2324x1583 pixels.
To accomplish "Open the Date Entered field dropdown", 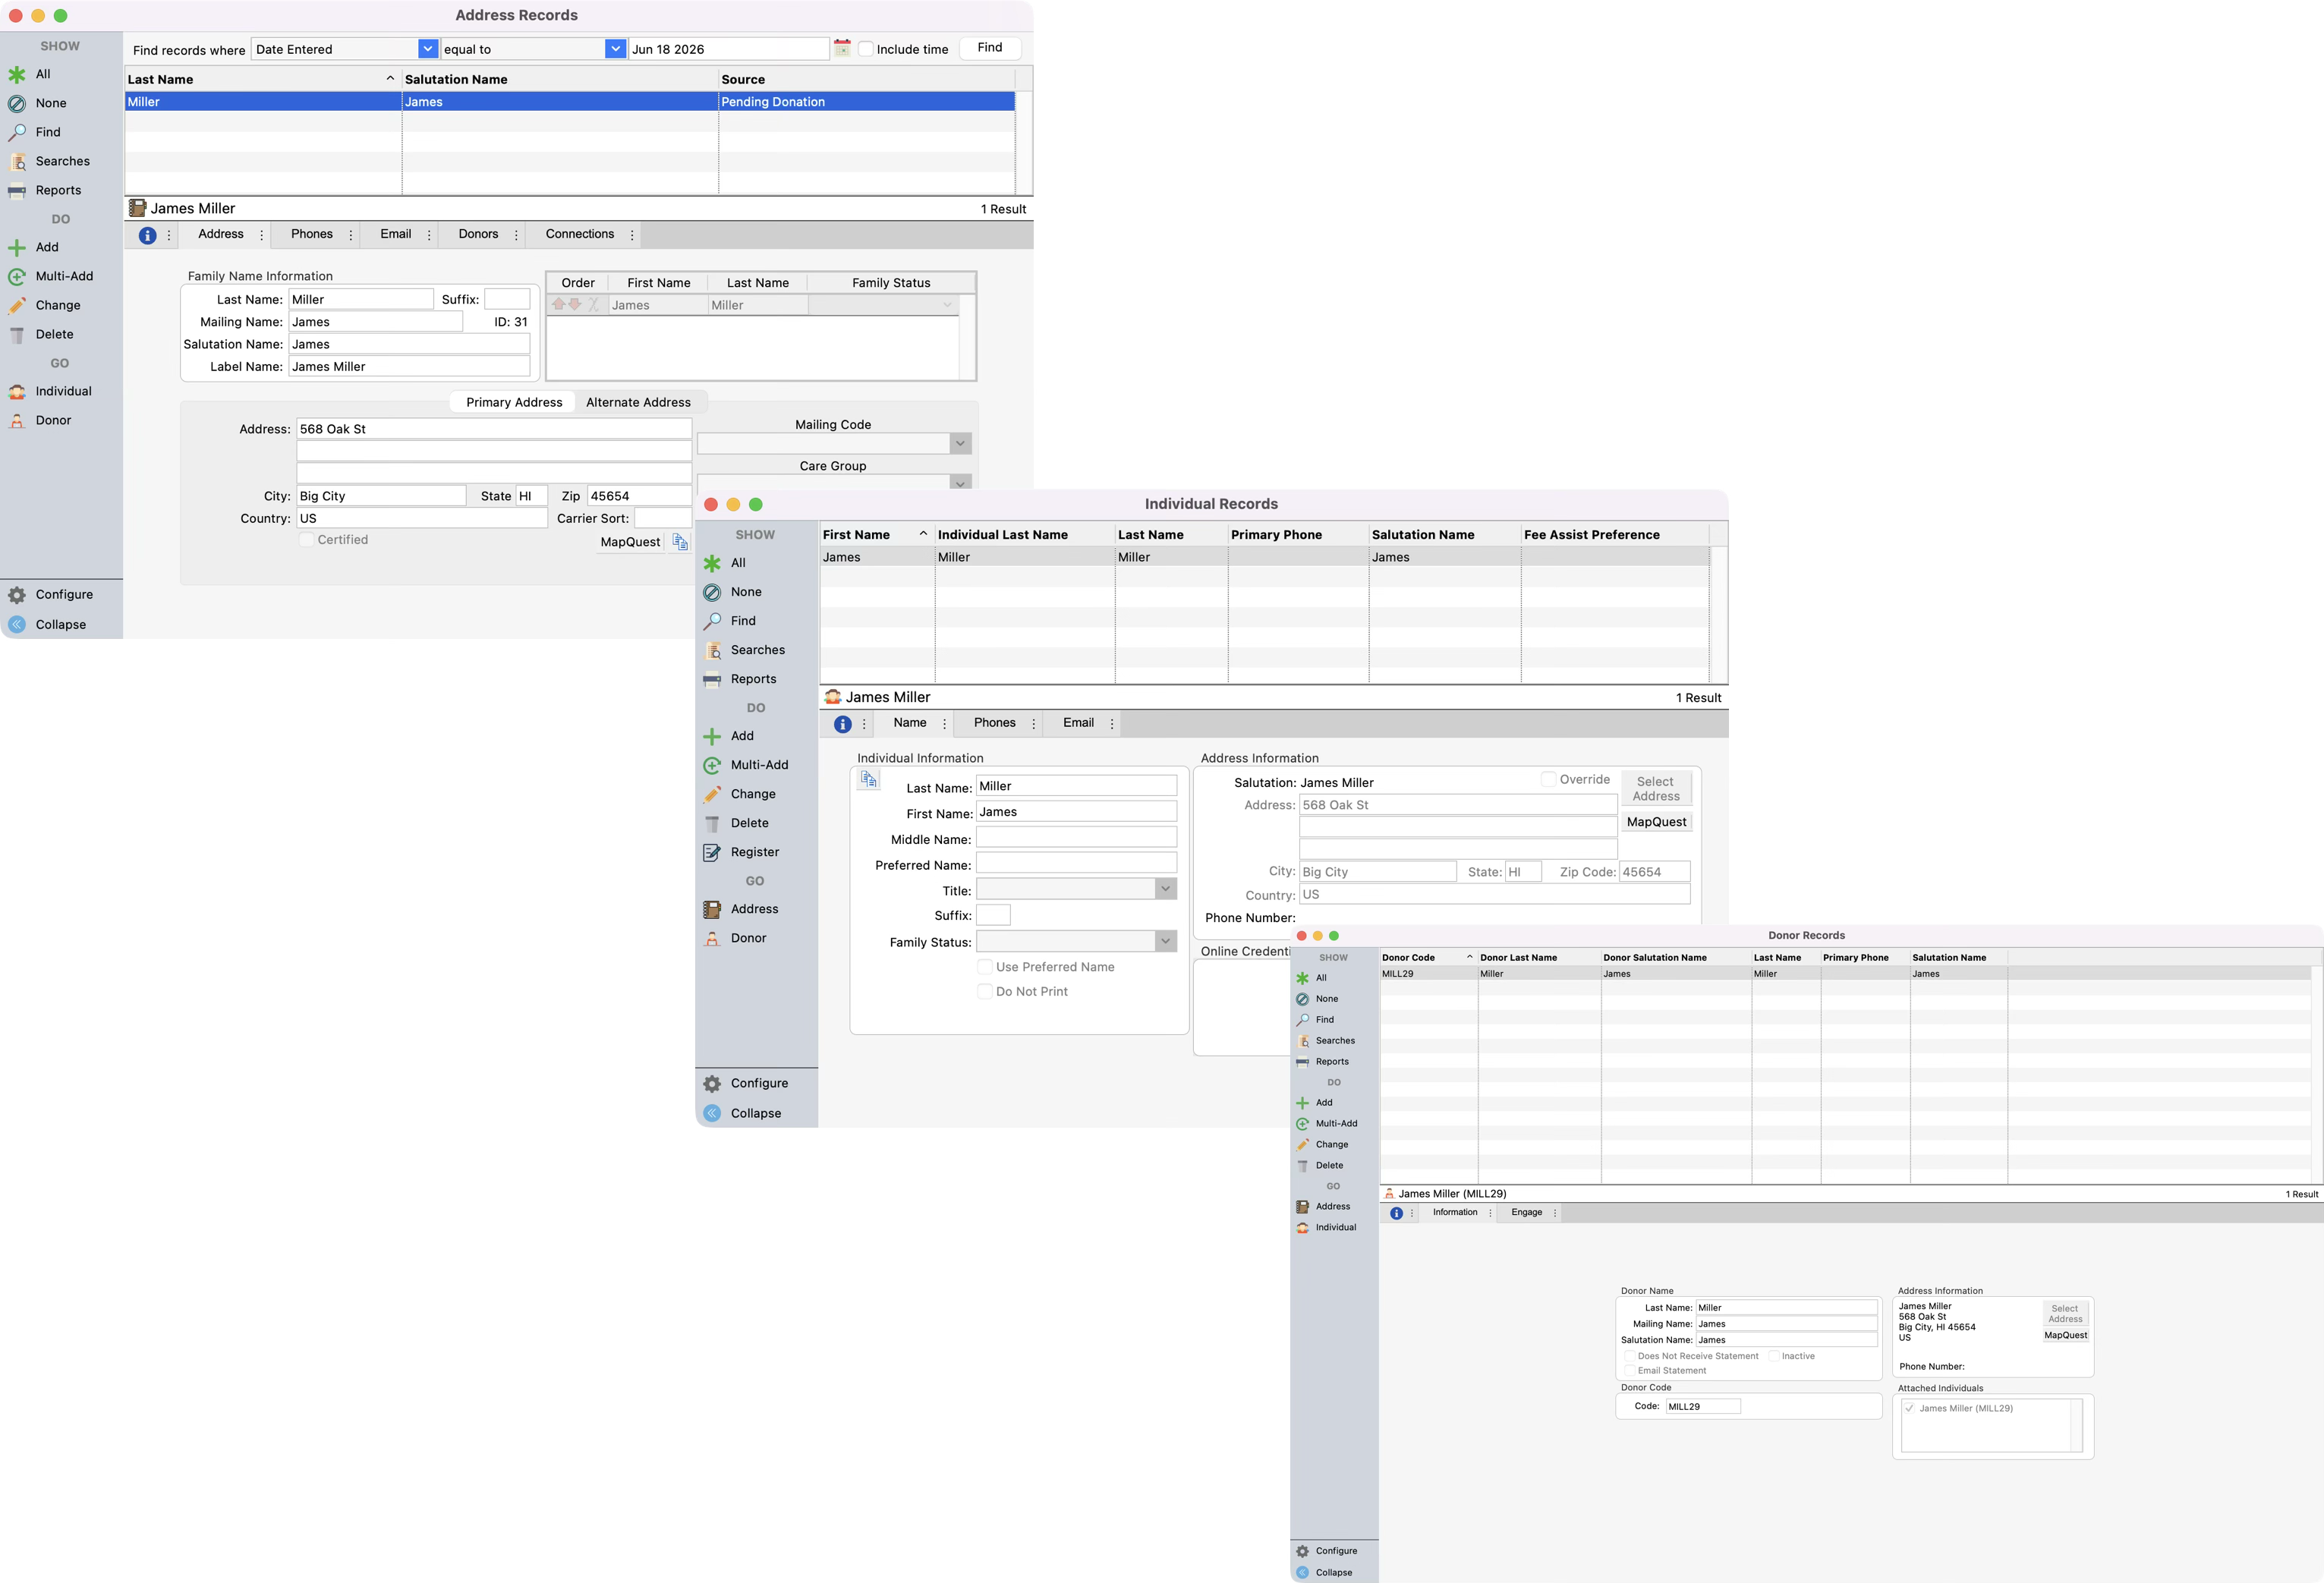I will click(428, 49).
